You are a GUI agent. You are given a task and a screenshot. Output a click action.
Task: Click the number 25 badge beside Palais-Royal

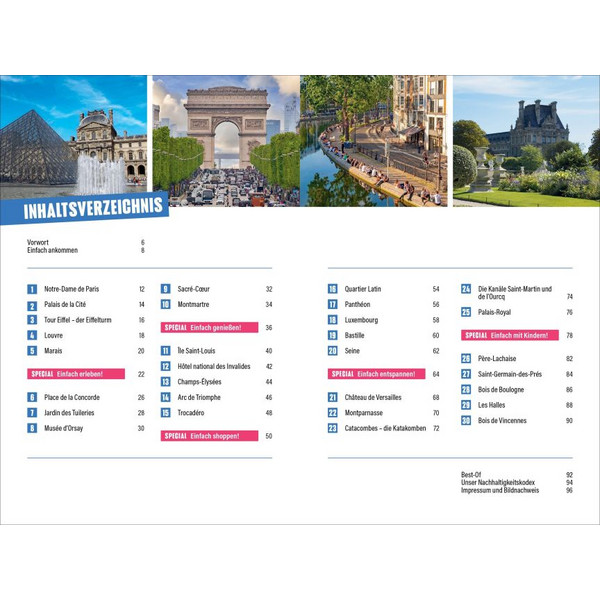(466, 312)
